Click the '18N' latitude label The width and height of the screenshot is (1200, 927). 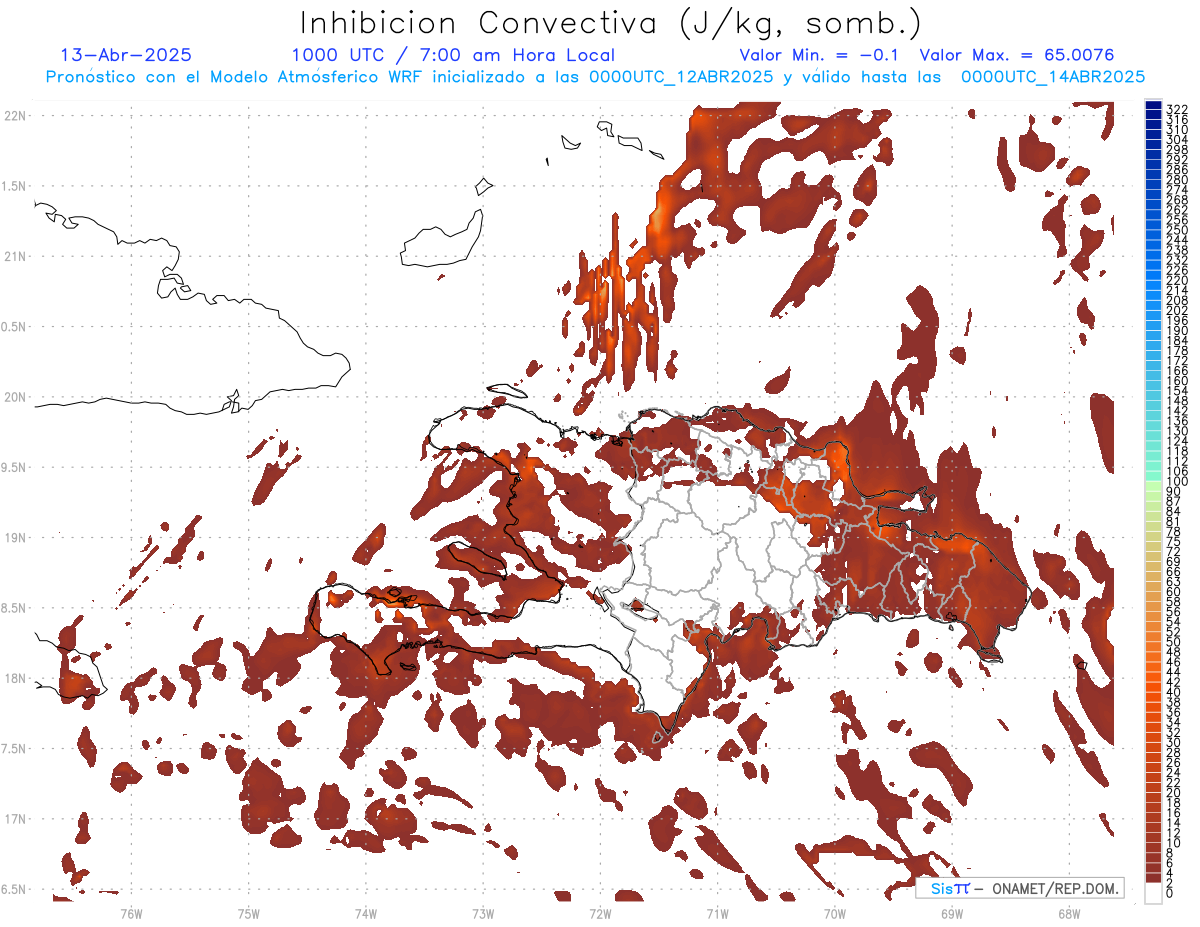15,678
